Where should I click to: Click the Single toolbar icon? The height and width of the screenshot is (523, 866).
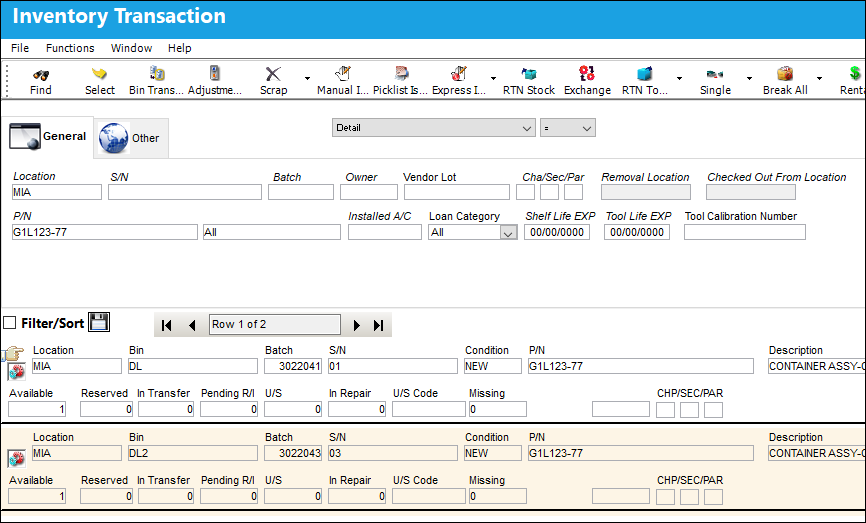(x=715, y=74)
